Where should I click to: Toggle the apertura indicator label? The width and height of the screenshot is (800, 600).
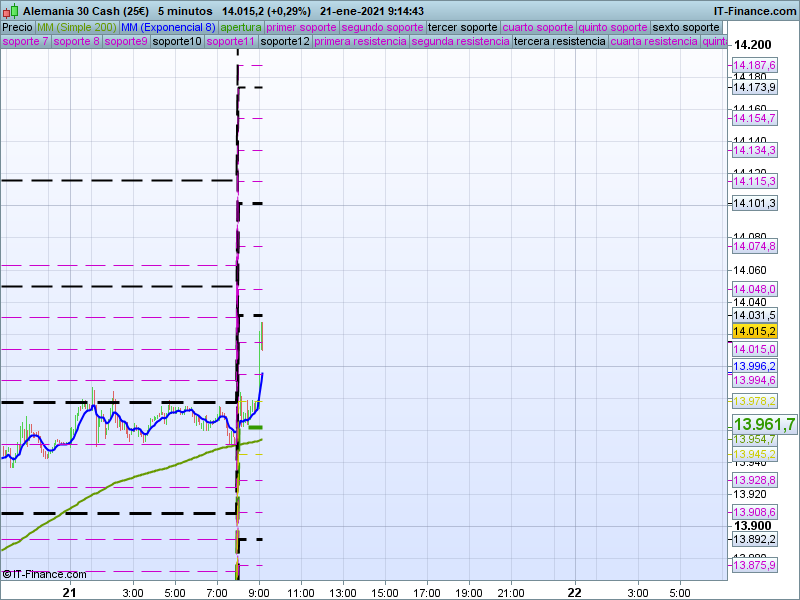[x=241, y=27]
